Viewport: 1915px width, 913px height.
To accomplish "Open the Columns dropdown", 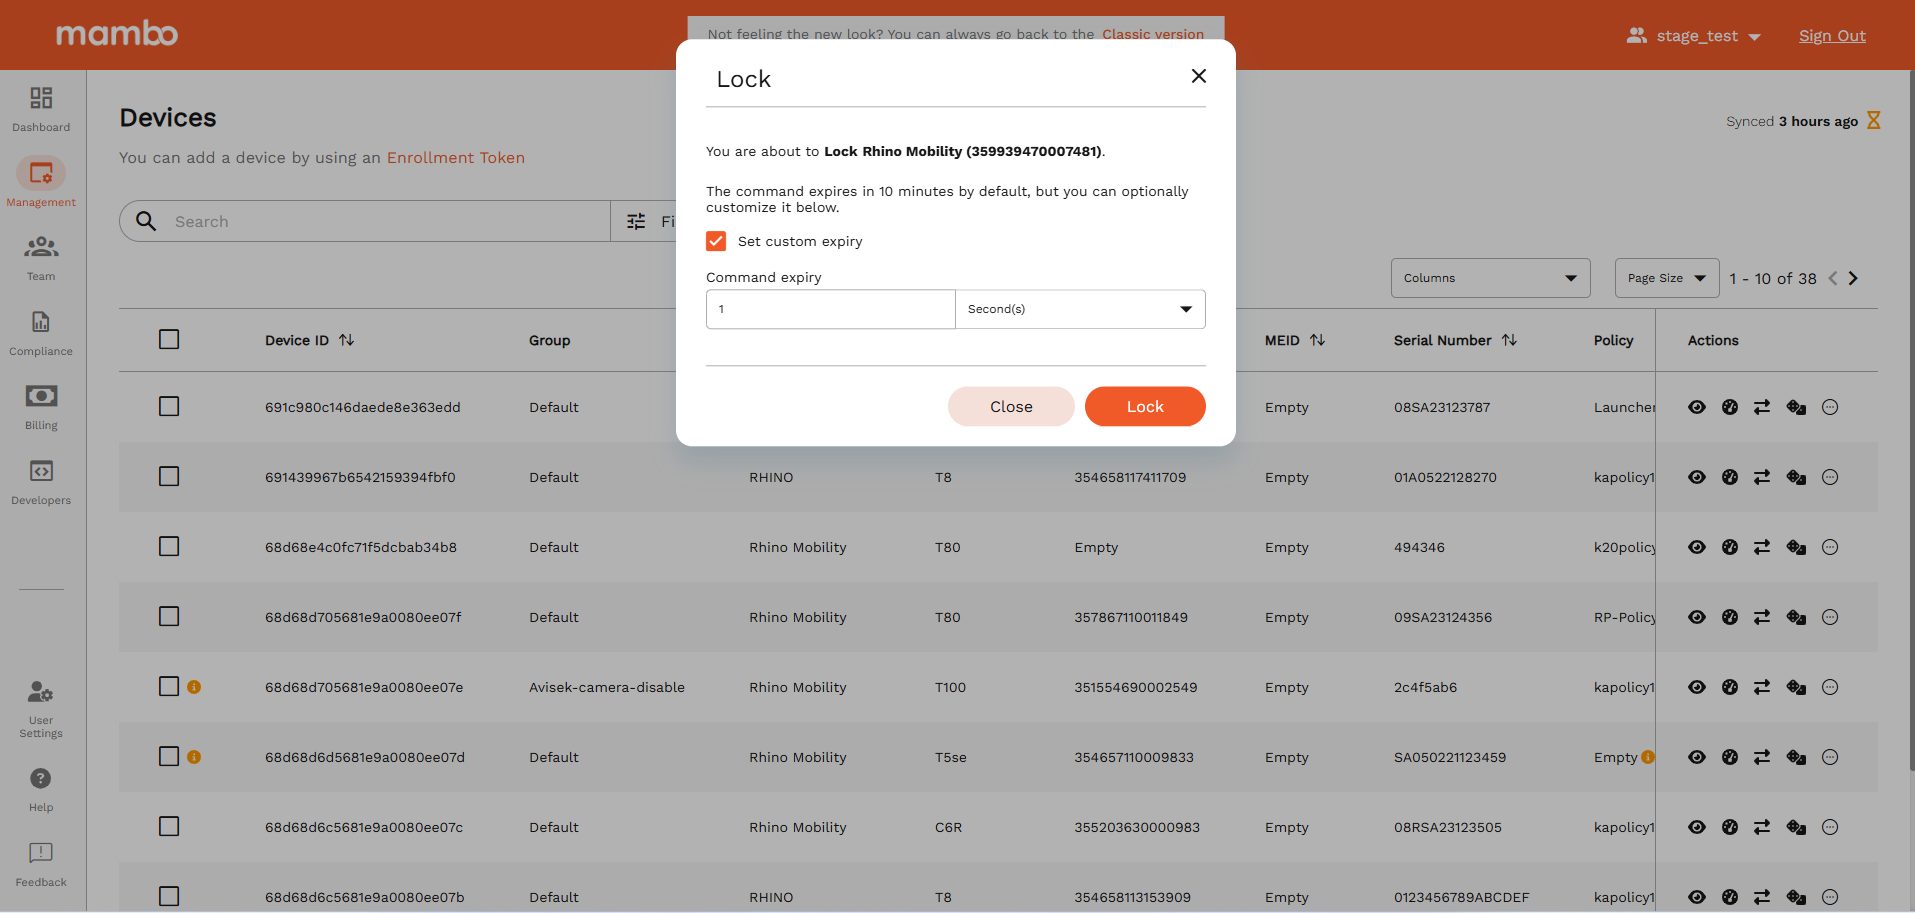I will pyautogui.click(x=1489, y=279).
